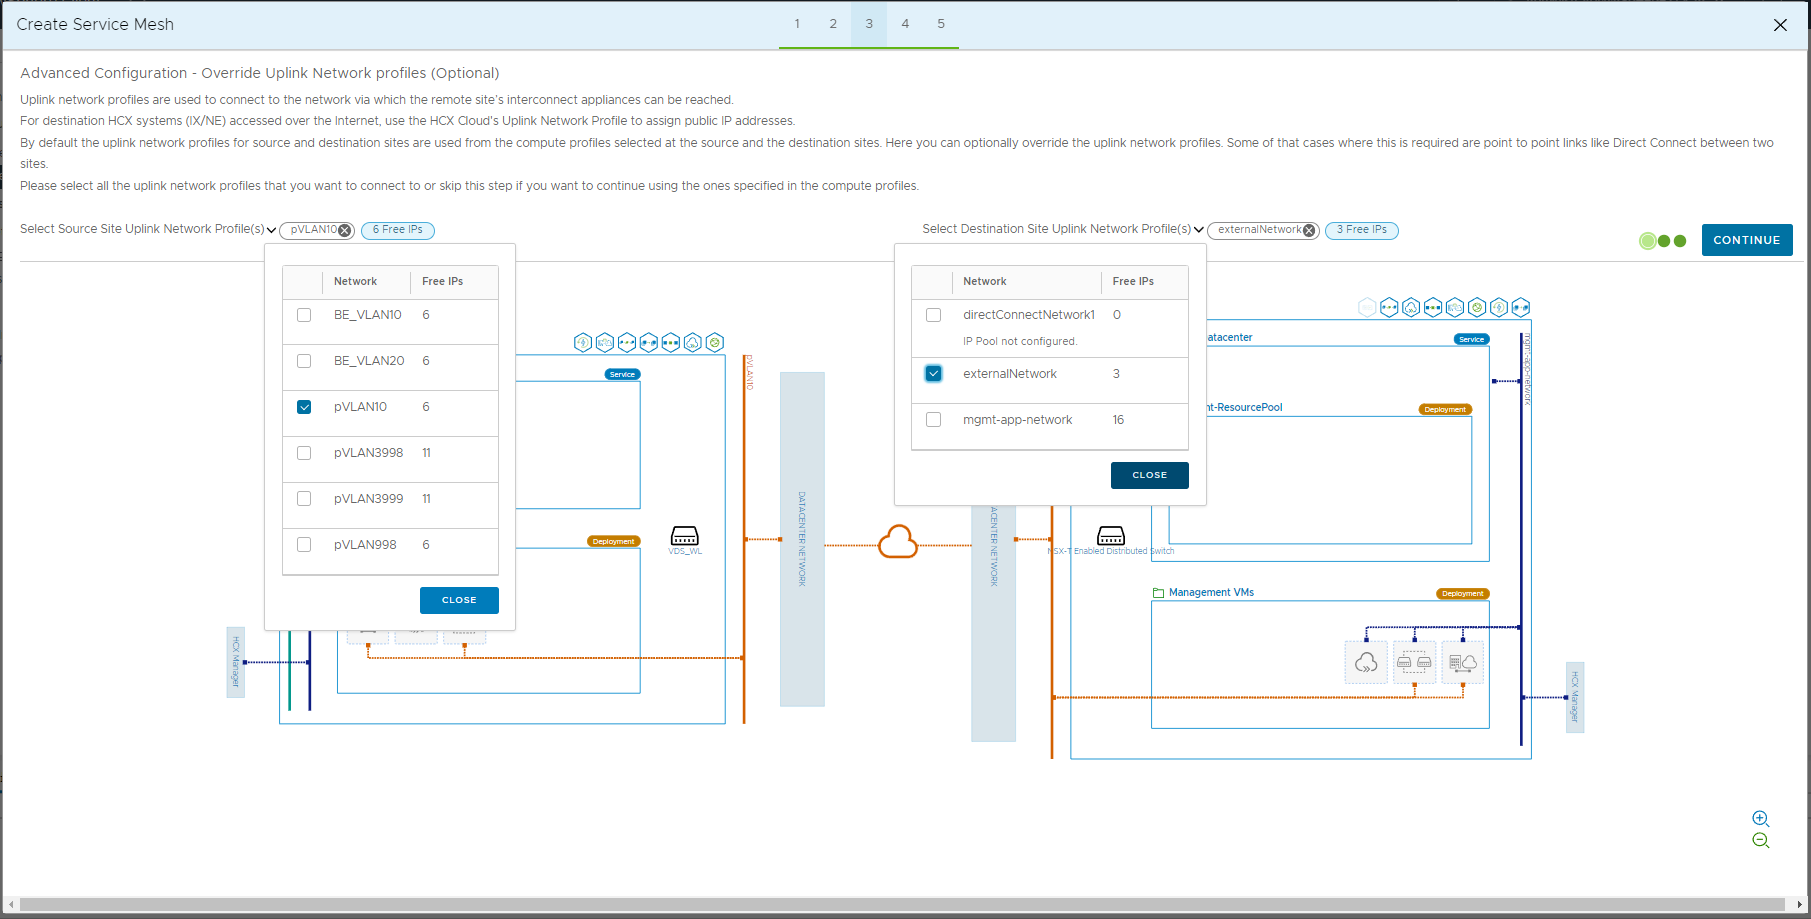The width and height of the screenshot is (1811, 919).
Task: Click fifth hexagon service icon at source site
Action: tap(671, 343)
